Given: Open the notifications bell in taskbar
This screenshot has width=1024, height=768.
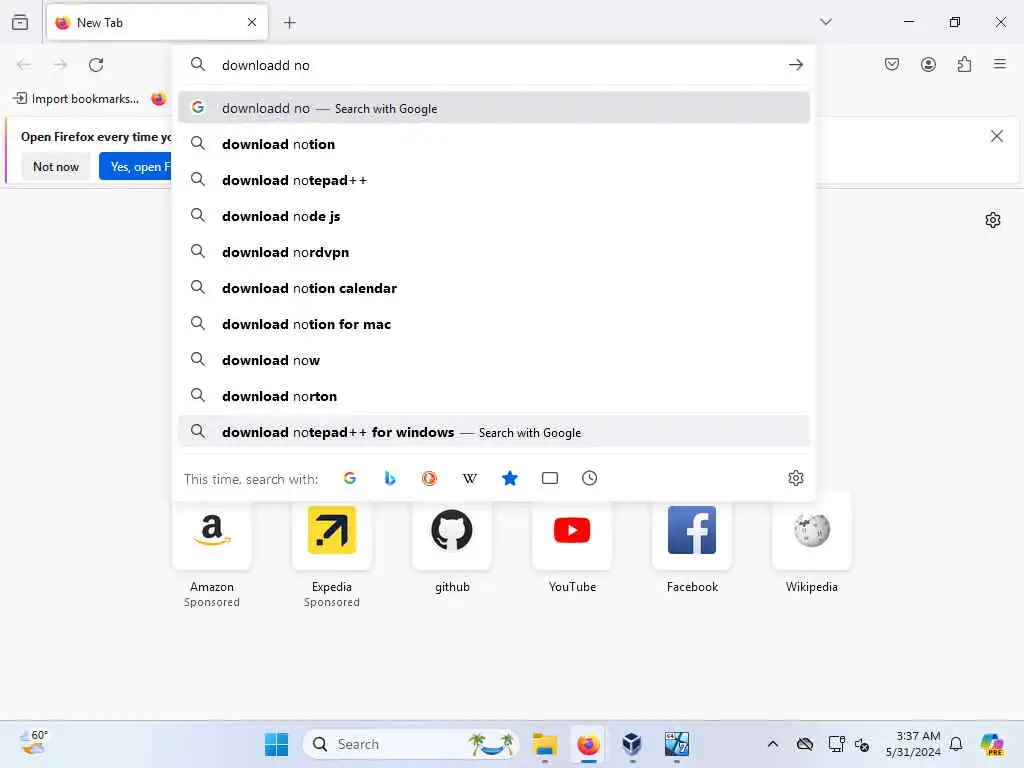Looking at the screenshot, I should (956, 744).
